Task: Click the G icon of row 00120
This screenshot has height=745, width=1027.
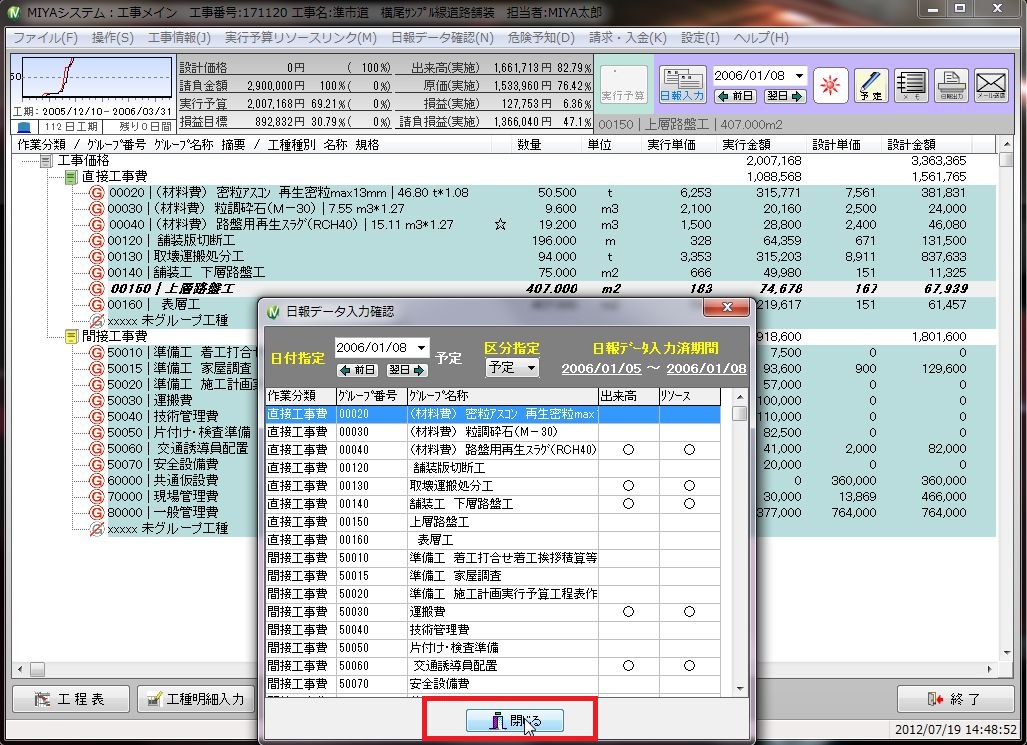Action: [x=96, y=240]
